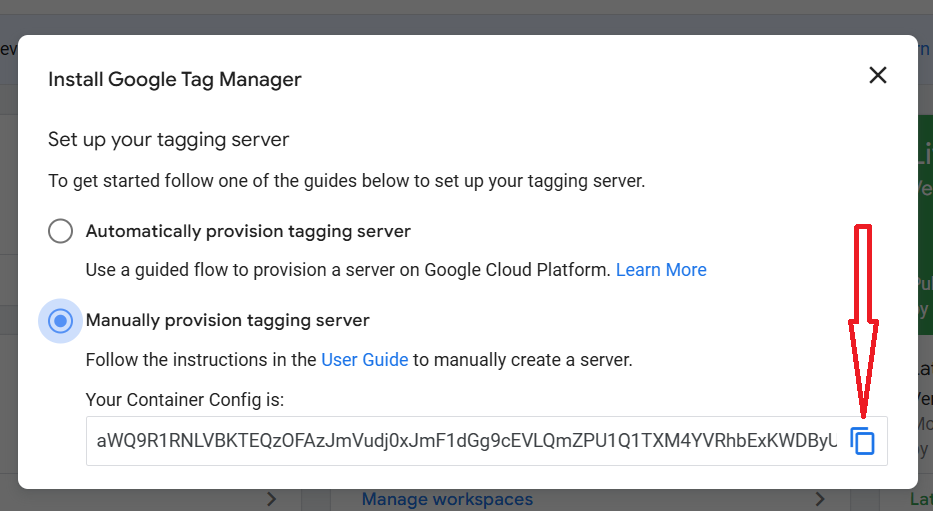The height and width of the screenshot is (511, 933).
Task: Expand the chevron beside Manage workspaces
Action: pos(820,499)
